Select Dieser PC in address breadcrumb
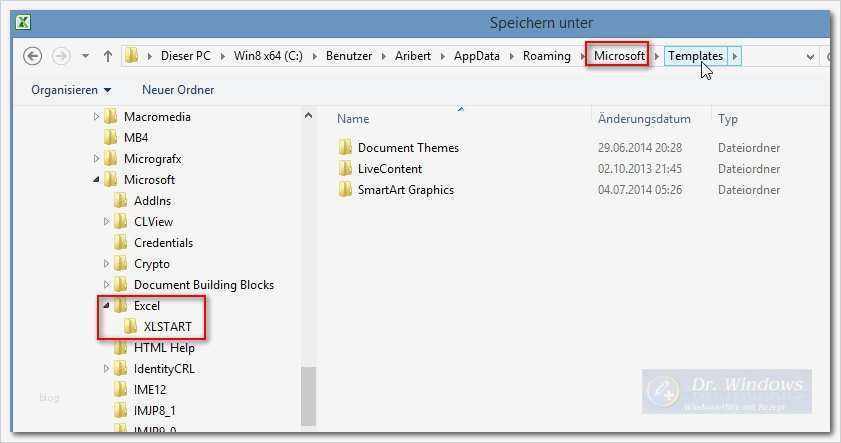 pos(186,56)
